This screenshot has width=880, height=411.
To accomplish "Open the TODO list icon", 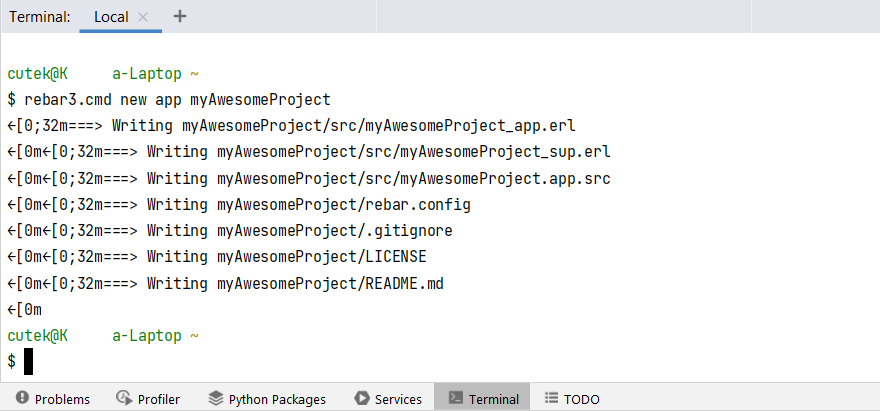I will pos(551,398).
